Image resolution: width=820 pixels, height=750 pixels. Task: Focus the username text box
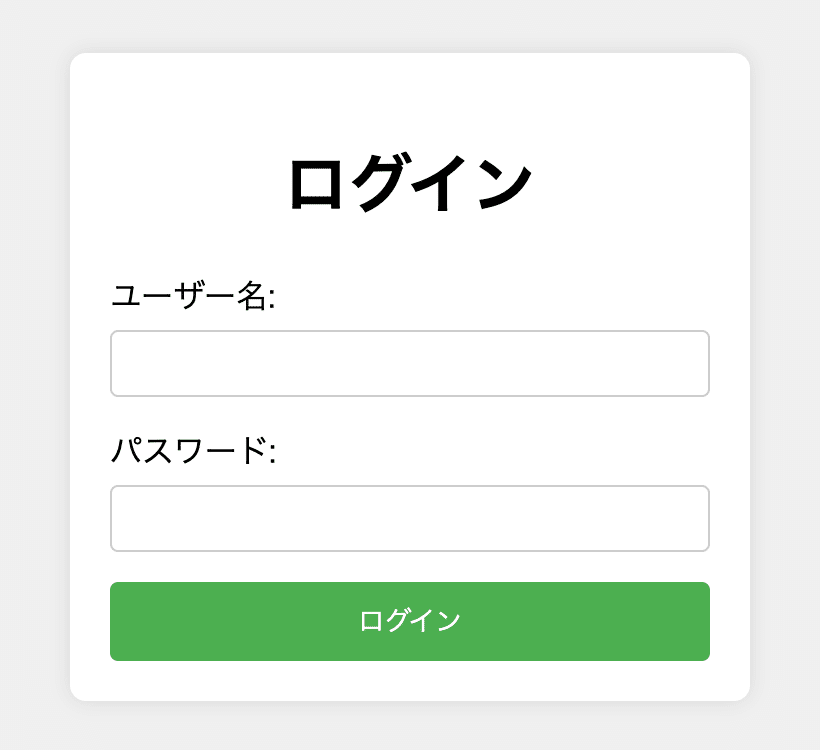(x=409, y=363)
